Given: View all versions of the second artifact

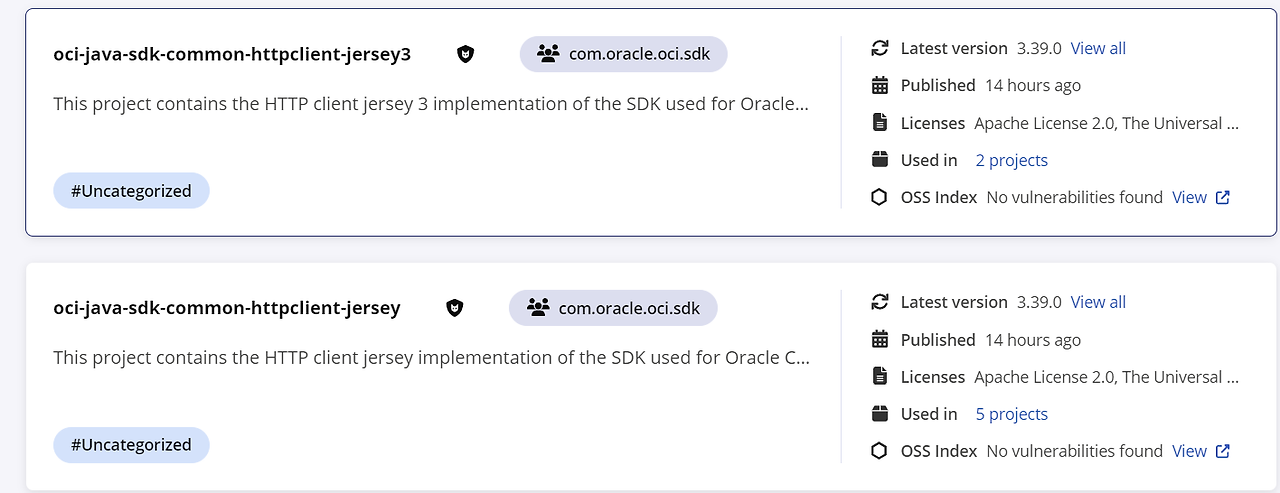Looking at the screenshot, I should [x=1098, y=302].
